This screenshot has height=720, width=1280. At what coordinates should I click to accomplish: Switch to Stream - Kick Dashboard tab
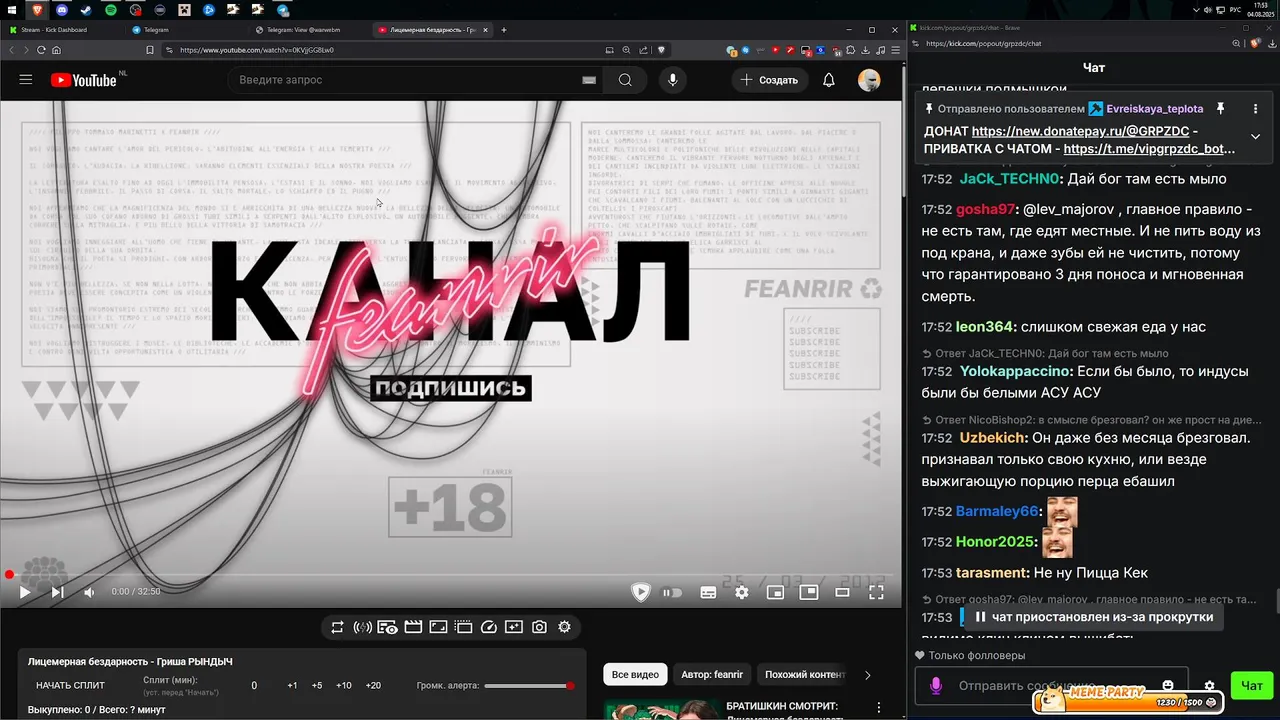[64, 30]
